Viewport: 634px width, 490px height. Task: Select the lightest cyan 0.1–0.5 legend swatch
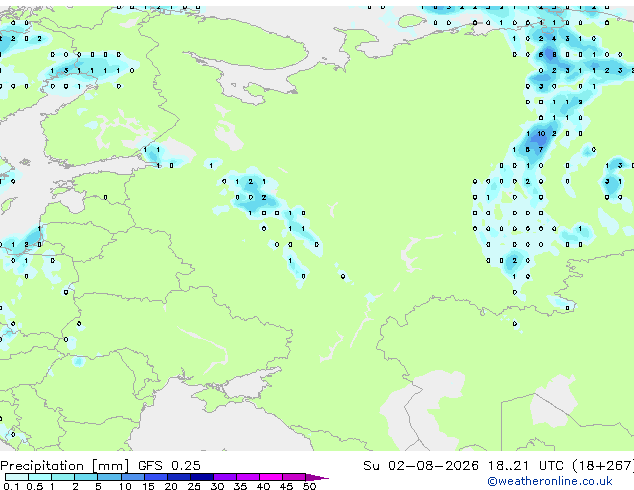pos(17,477)
